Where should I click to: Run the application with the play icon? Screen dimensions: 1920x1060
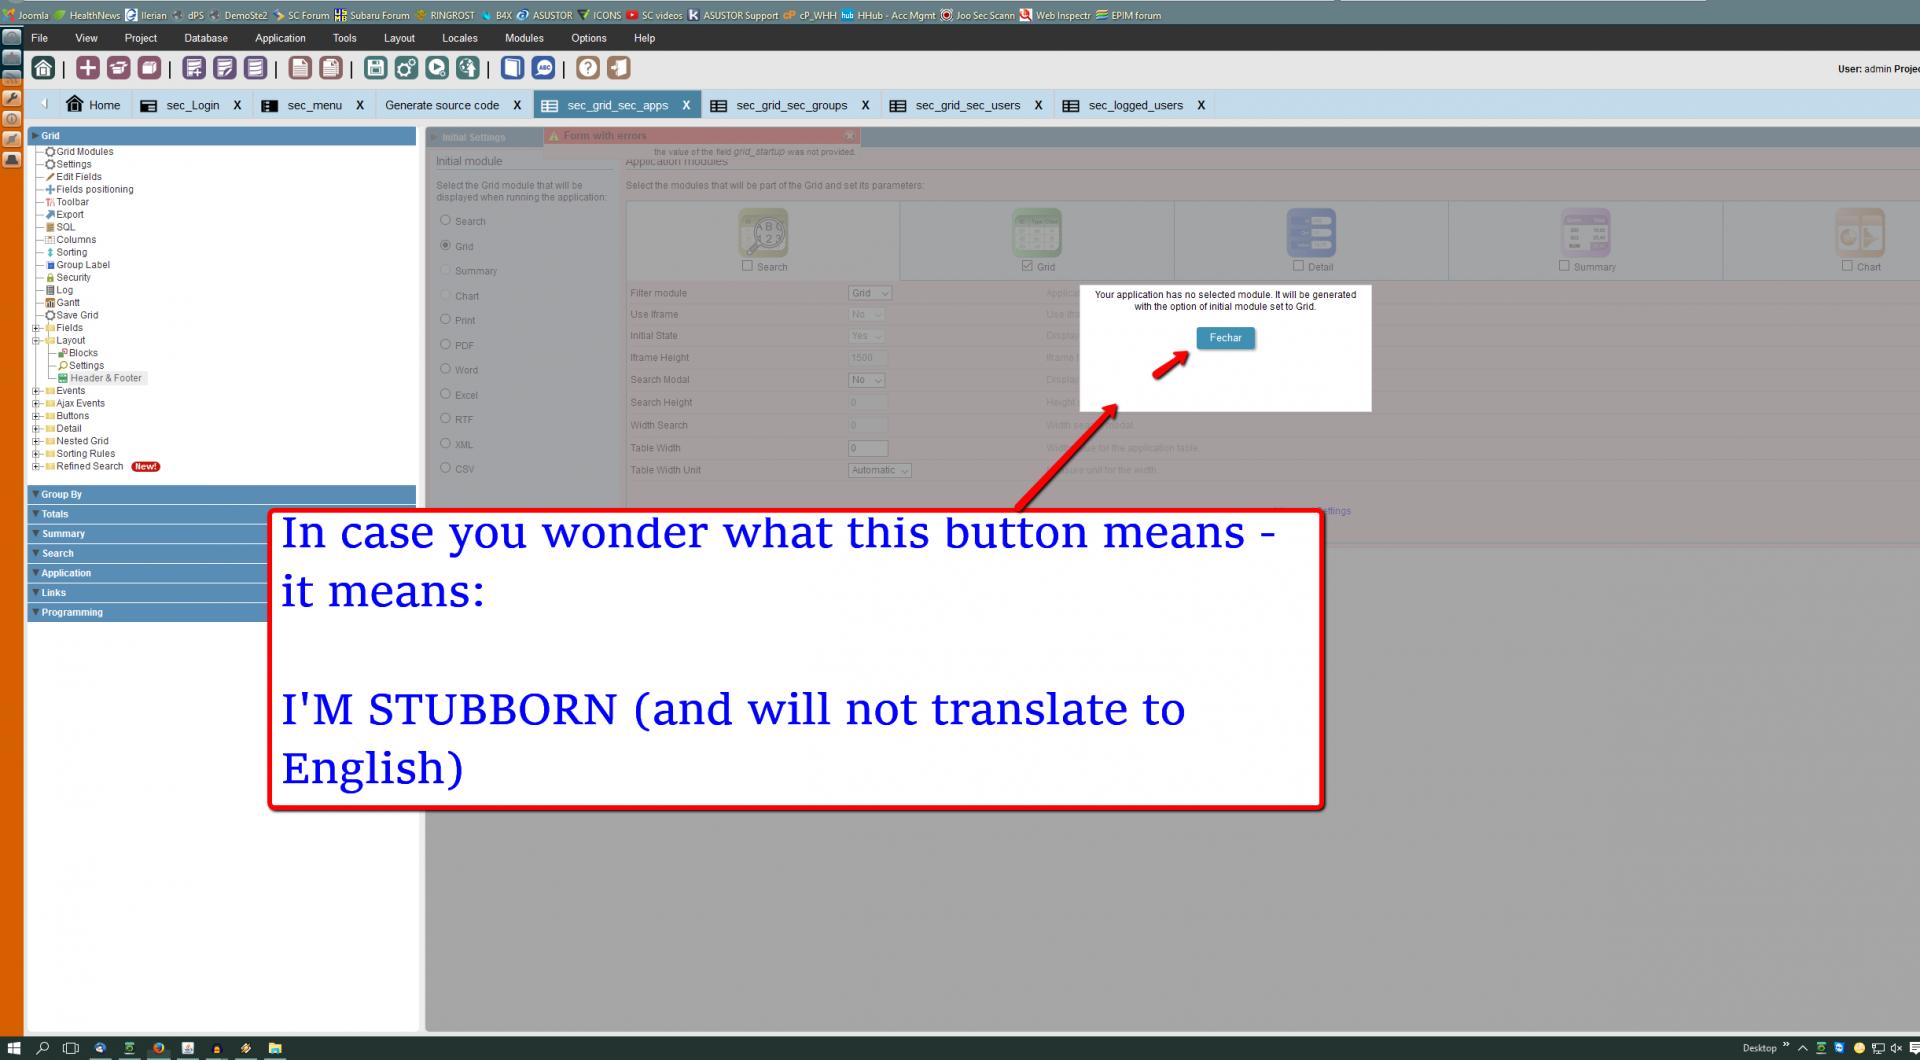437,68
